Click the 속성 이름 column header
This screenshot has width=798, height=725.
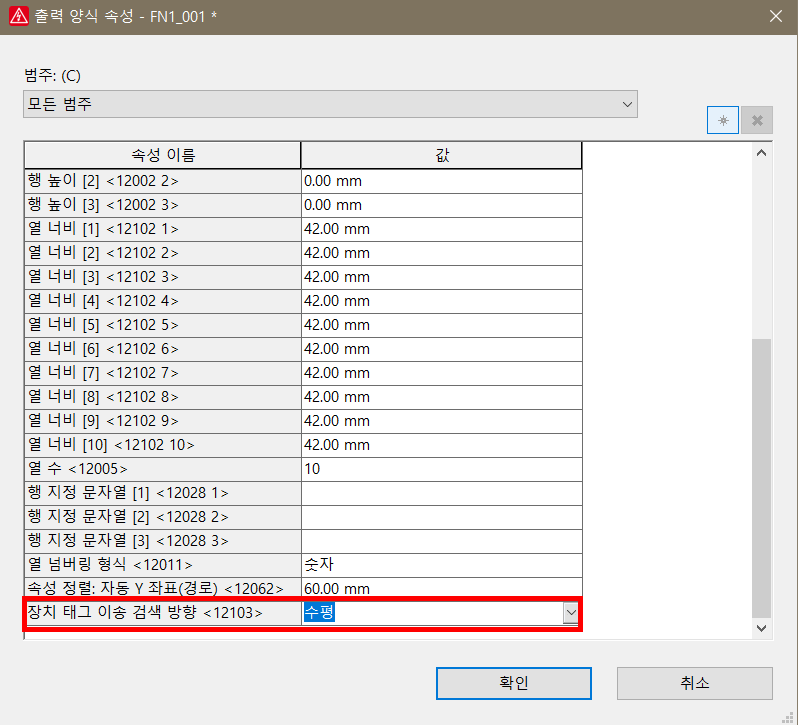pos(162,155)
